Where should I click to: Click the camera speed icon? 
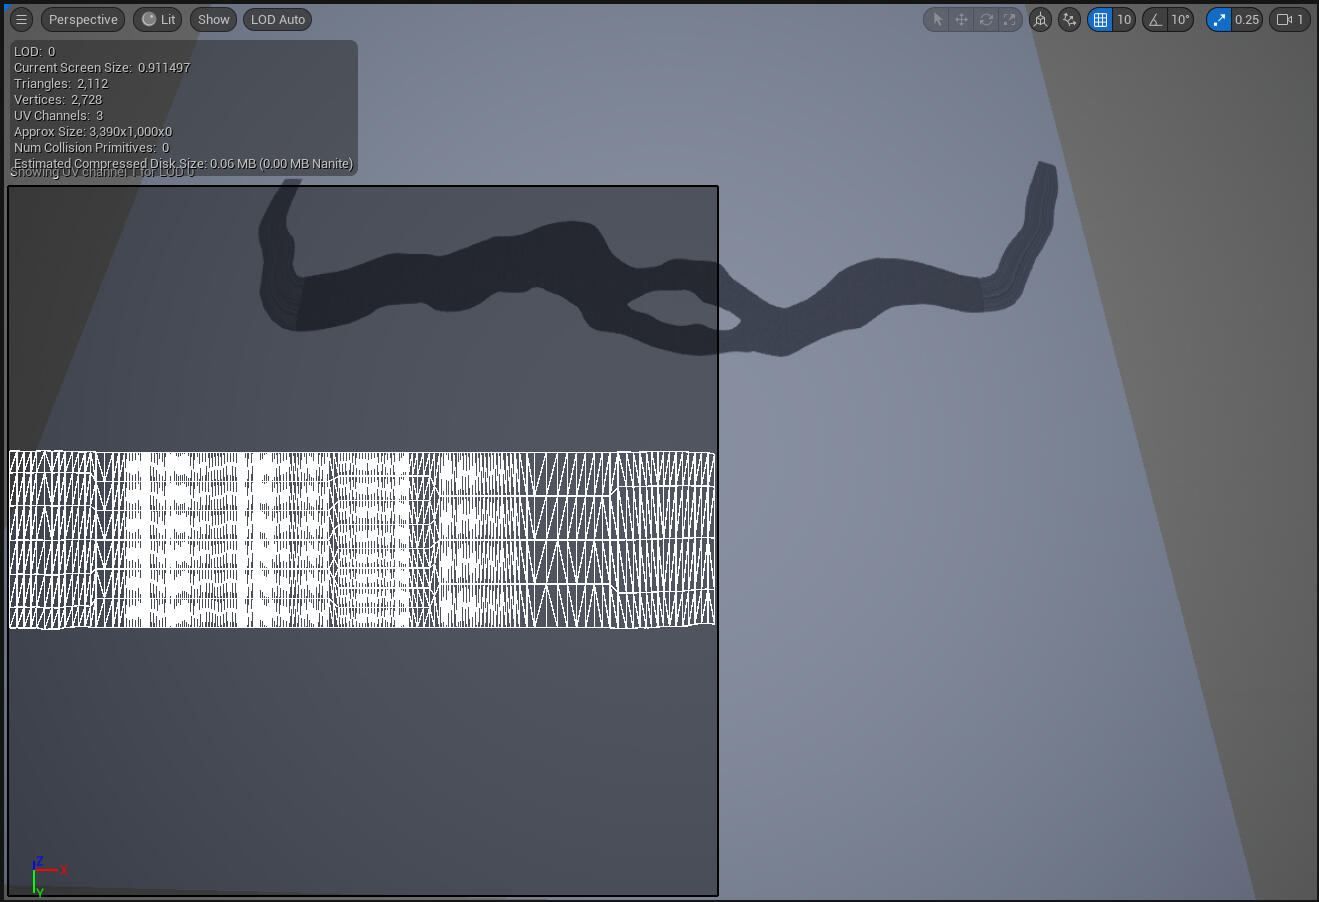click(x=1285, y=20)
